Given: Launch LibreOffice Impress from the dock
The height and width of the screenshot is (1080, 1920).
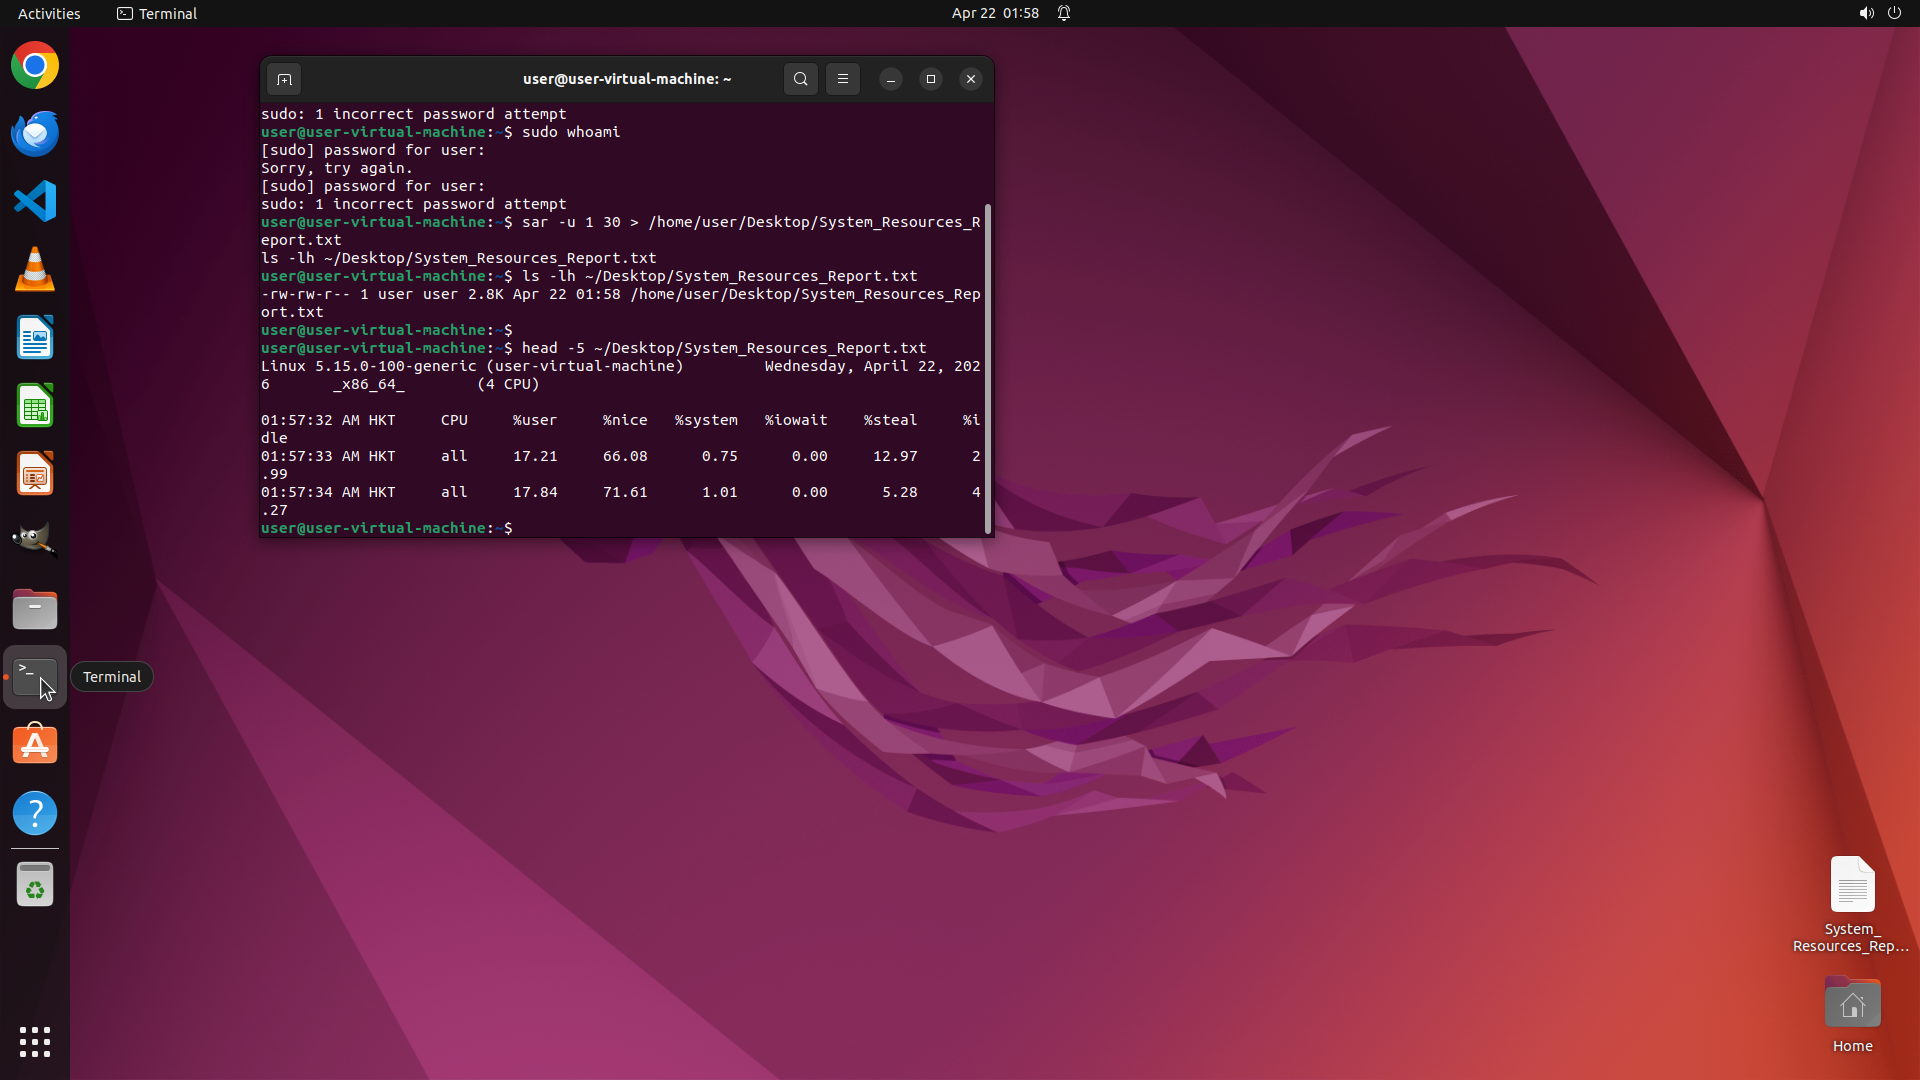Looking at the screenshot, I should click(x=35, y=474).
